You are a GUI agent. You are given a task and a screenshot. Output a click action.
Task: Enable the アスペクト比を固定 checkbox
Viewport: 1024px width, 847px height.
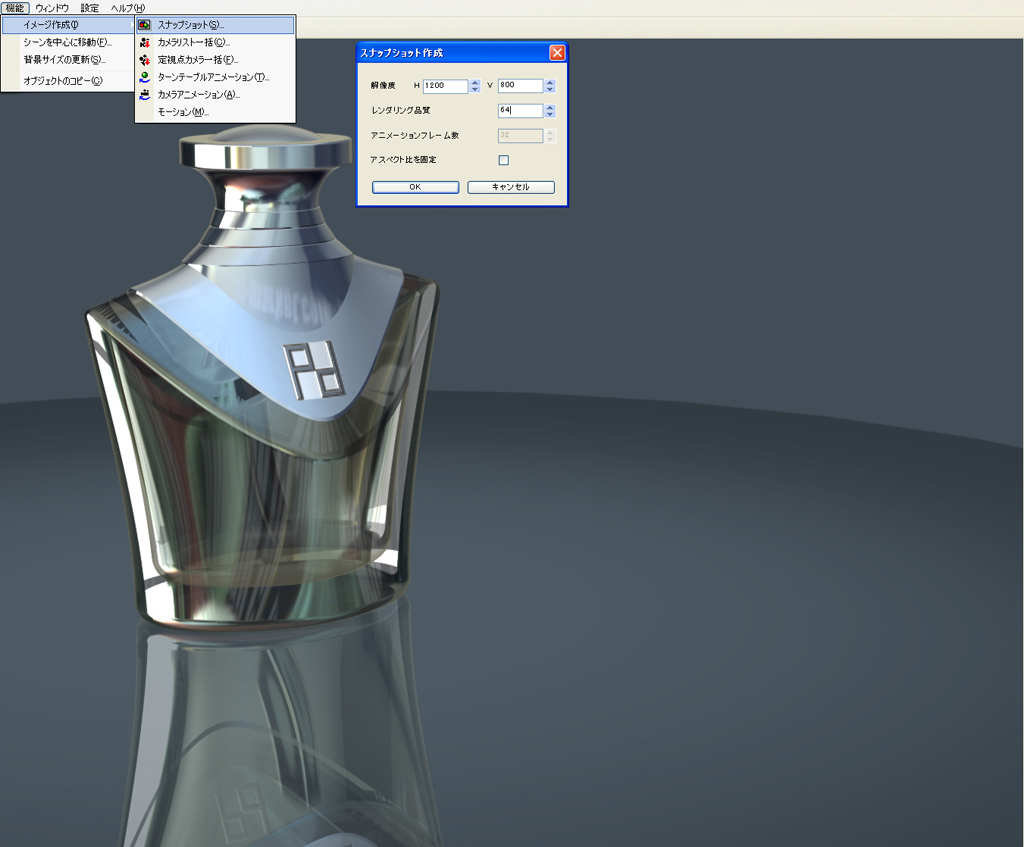503,160
